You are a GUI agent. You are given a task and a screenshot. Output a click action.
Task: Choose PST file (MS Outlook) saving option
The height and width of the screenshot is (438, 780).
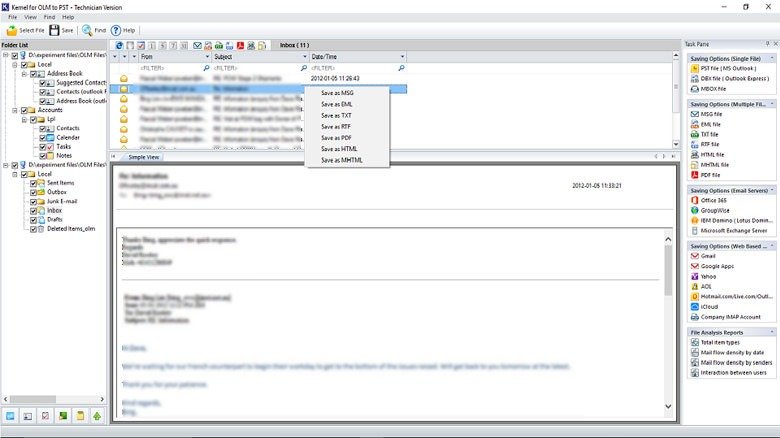tap(724, 69)
